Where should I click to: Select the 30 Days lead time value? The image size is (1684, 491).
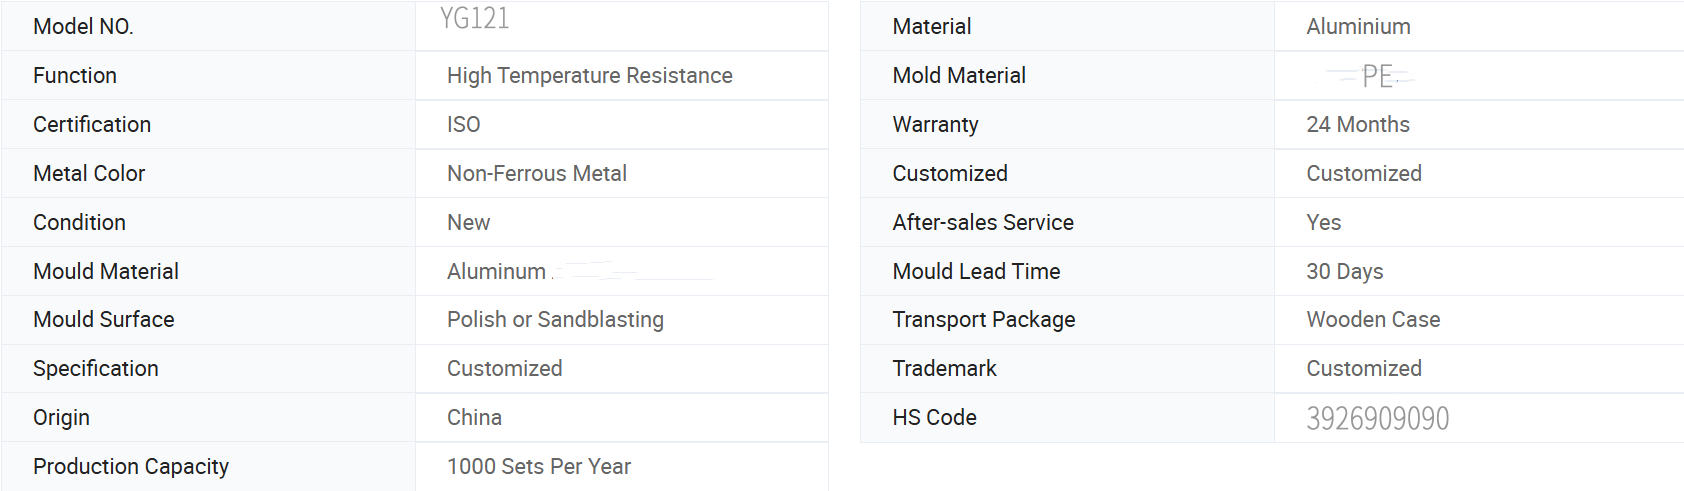(1345, 271)
